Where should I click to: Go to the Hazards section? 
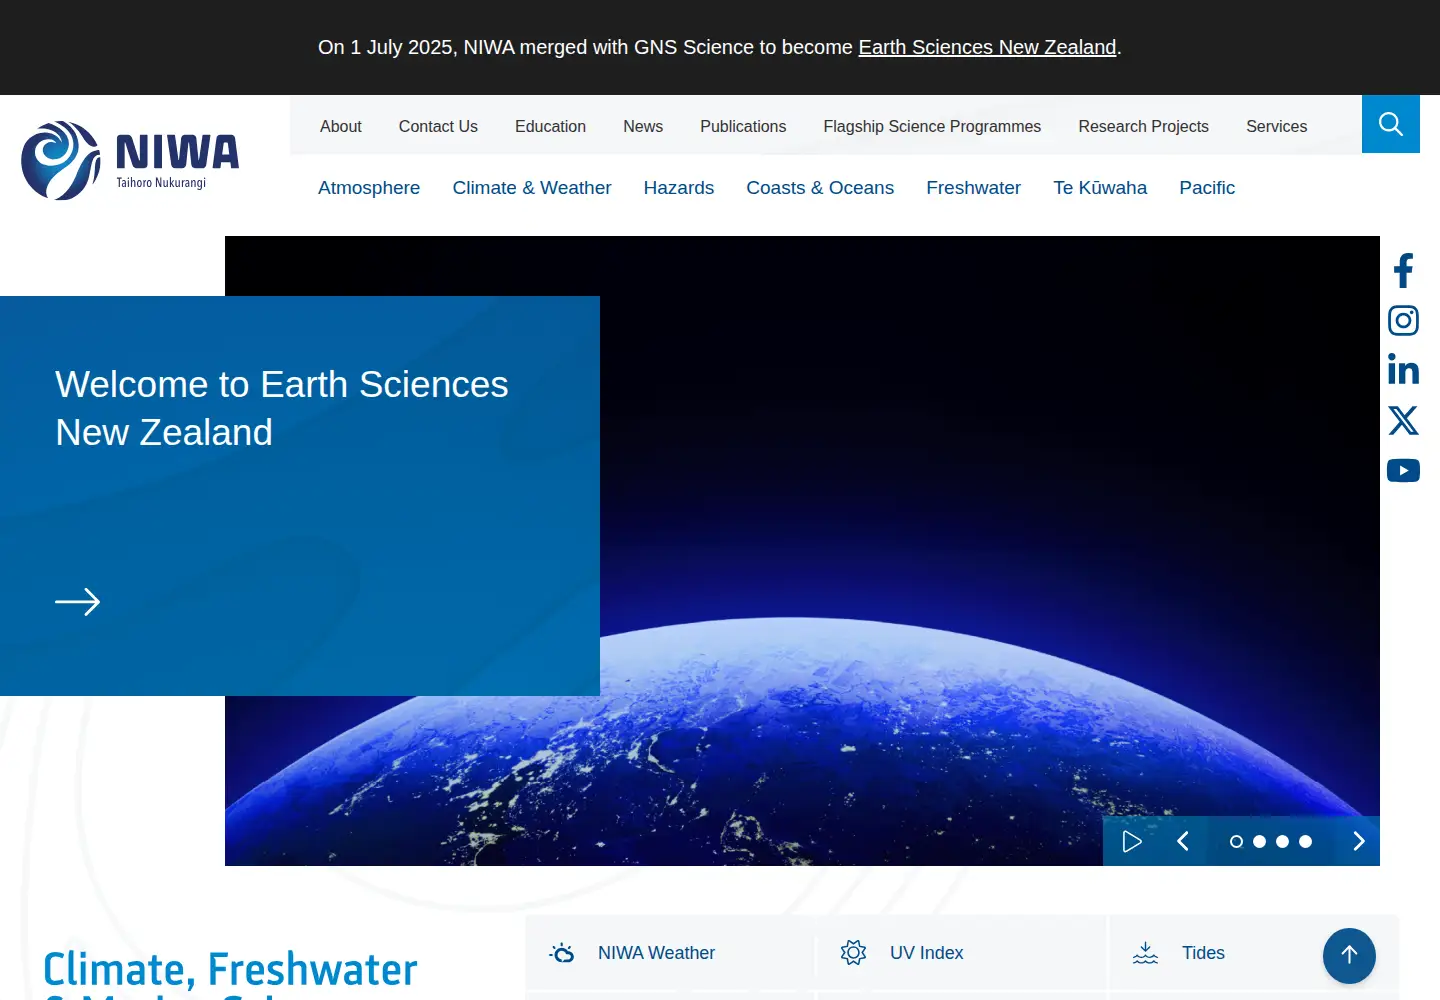[x=679, y=188]
